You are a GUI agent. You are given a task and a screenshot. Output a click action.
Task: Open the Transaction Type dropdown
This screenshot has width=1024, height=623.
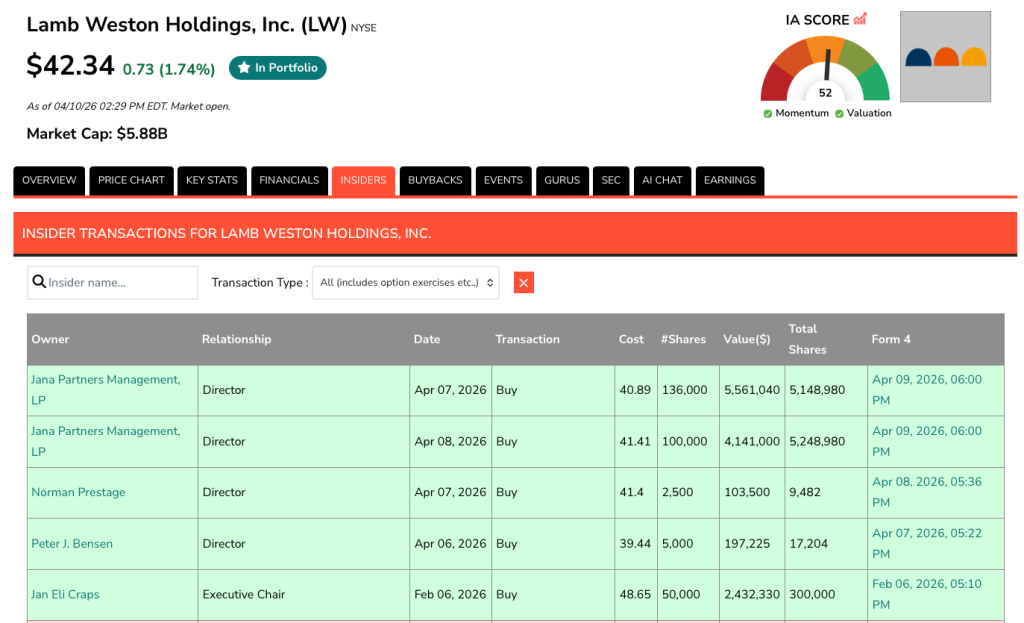pyautogui.click(x=406, y=283)
